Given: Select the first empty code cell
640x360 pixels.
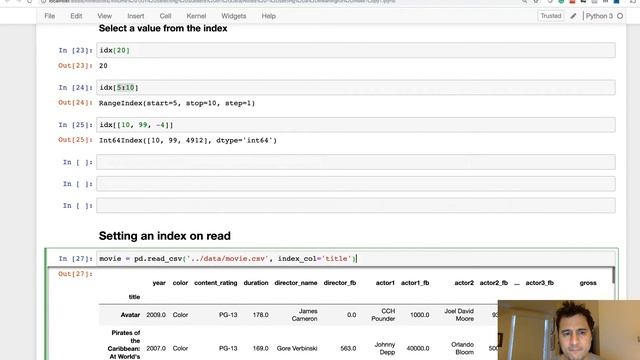Looking at the screenshot, I should click(356, 162).
